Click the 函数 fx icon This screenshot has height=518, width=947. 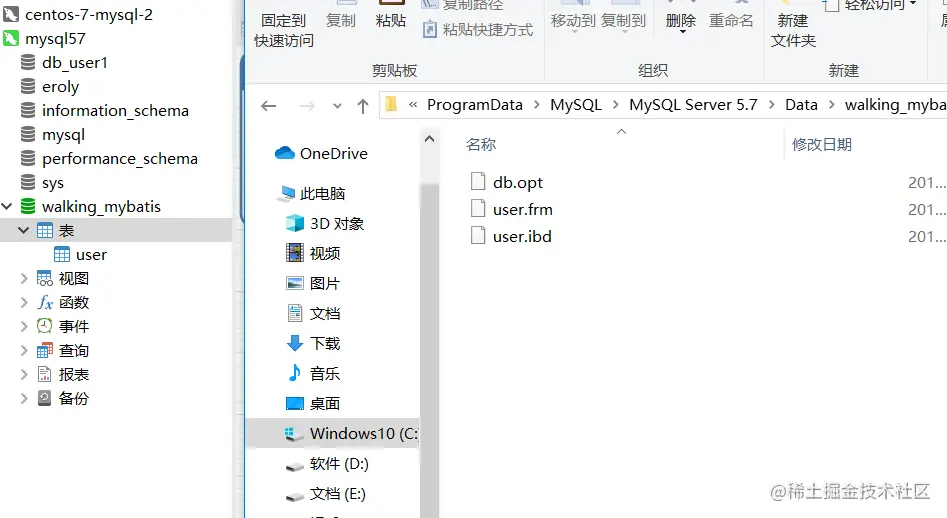click(45, 302)
